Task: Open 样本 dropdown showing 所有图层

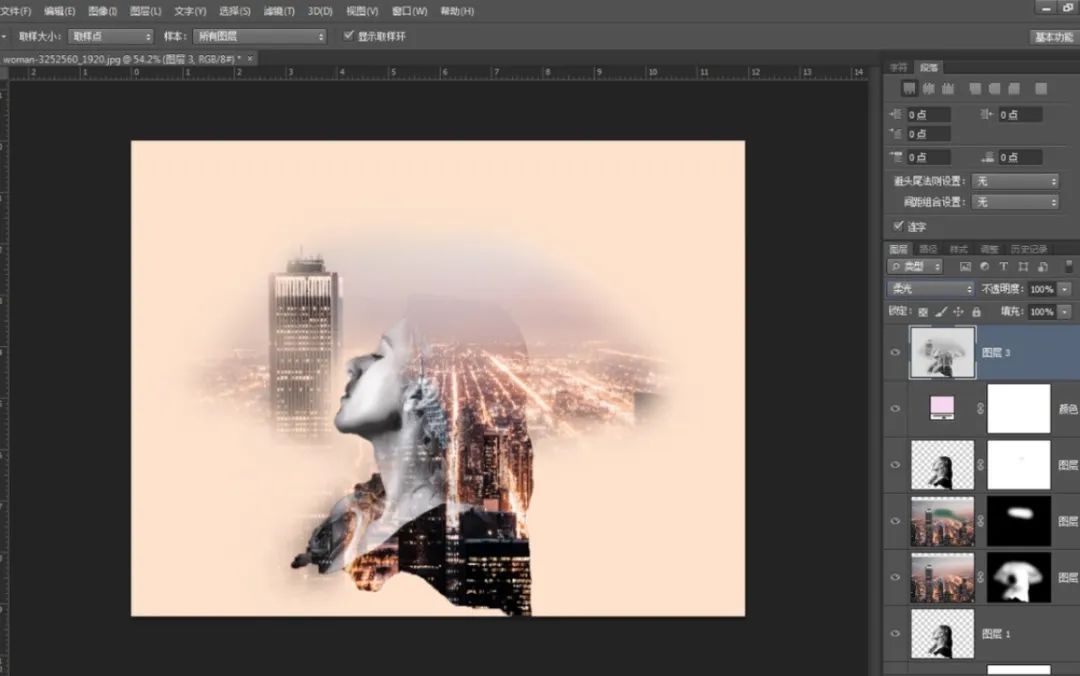Action: 260,36
